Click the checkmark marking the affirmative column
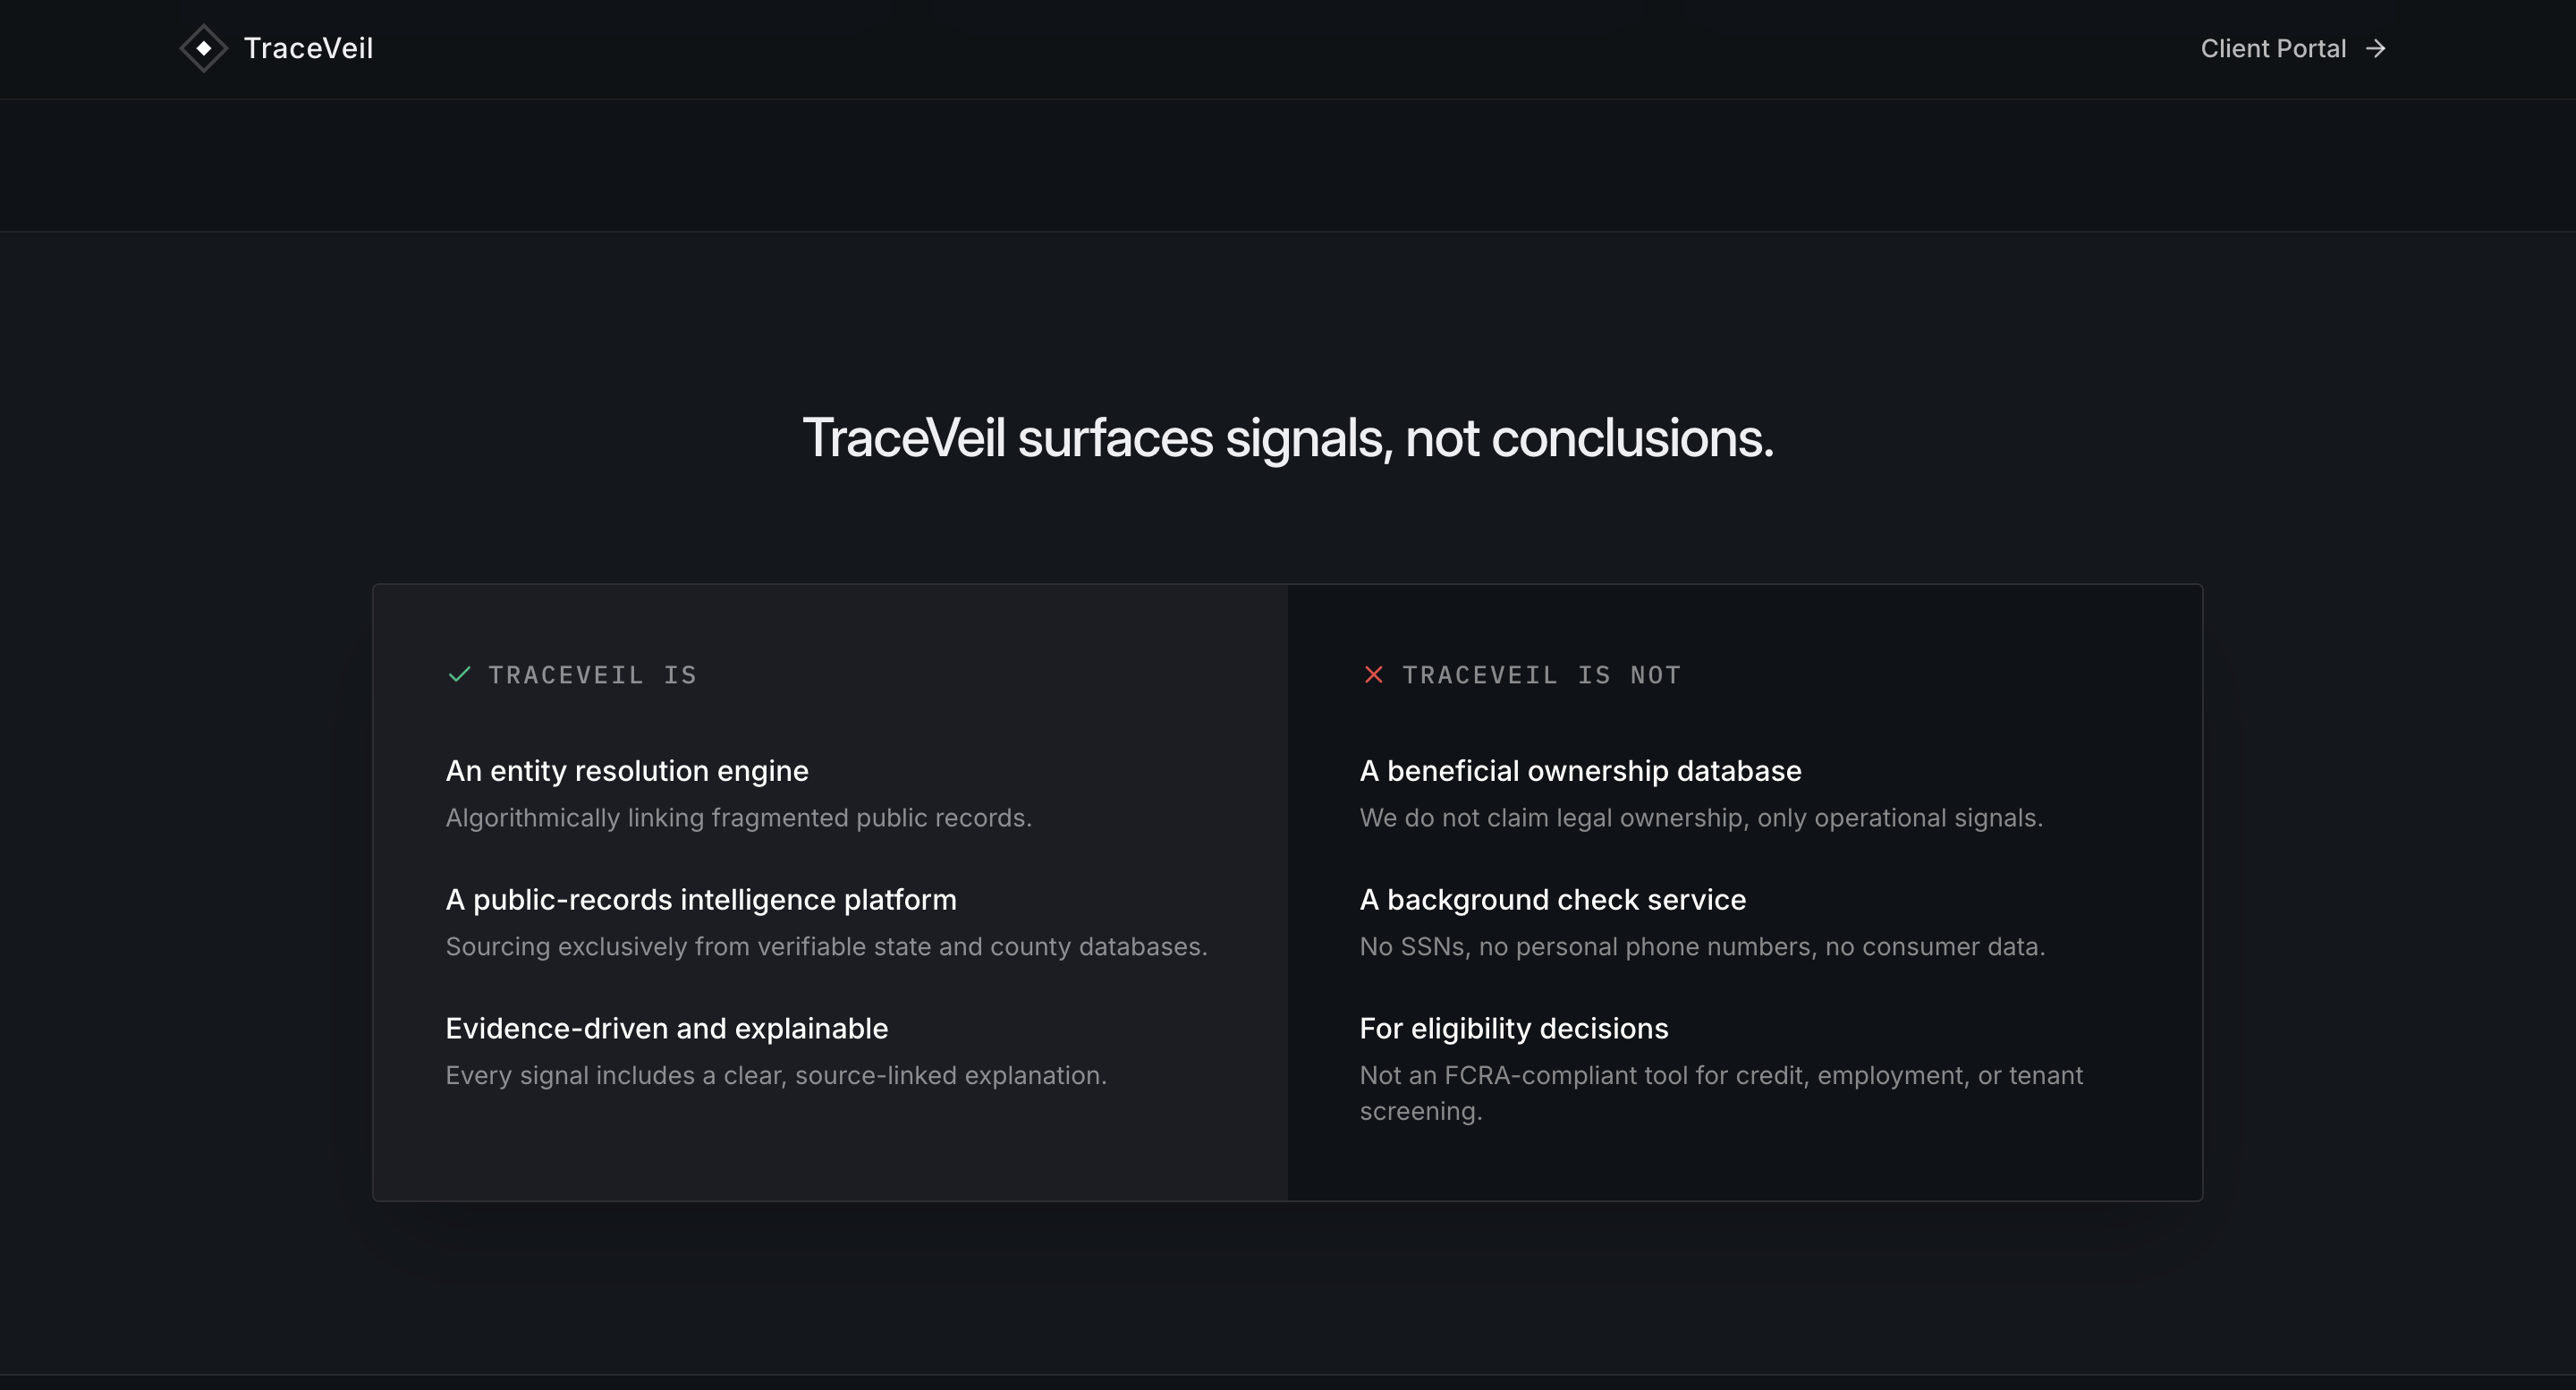 pyautogui.click(x=460, y=675)
